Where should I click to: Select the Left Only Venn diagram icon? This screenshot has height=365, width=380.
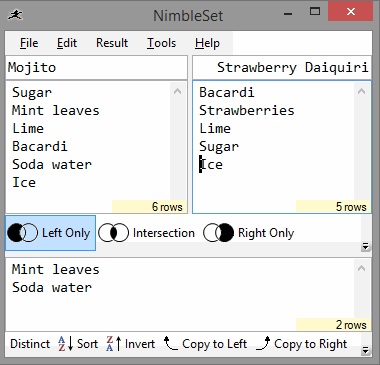point(22,233)
